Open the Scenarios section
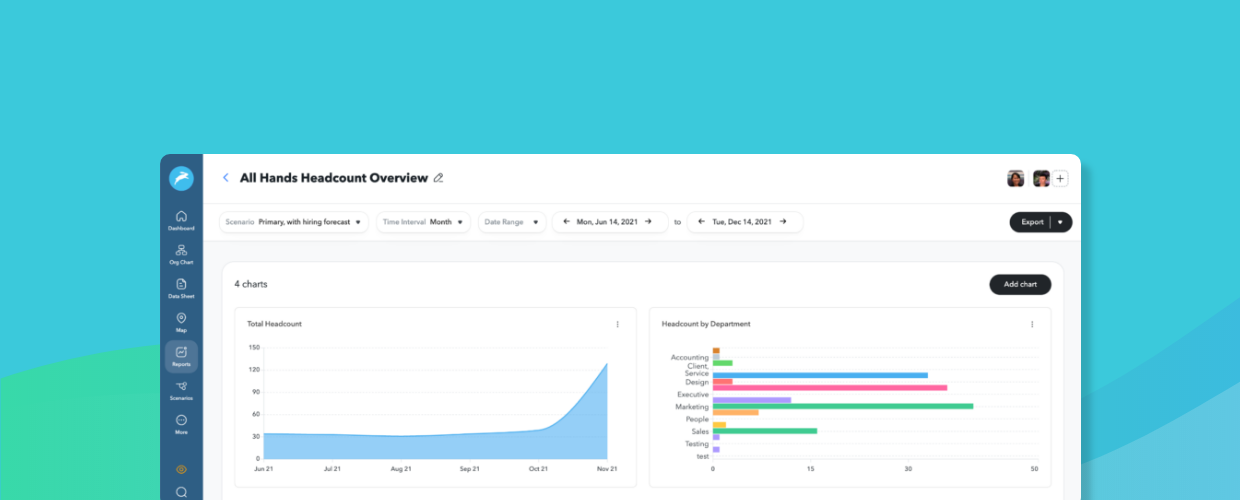 (181, 390)
